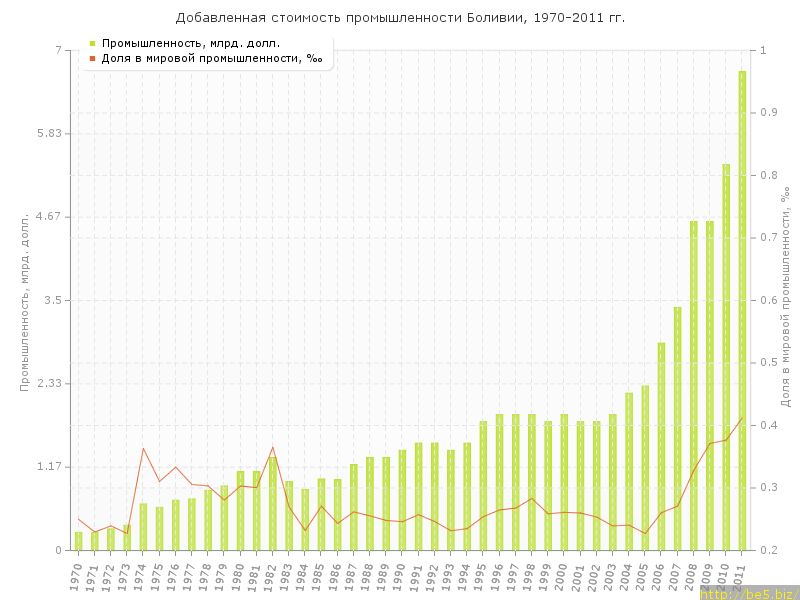This screenshot has height=600, width=800.
Task: Click the right vertical axis title 'Доля в мировой промышленности'
Action: (x=786, y=297)
